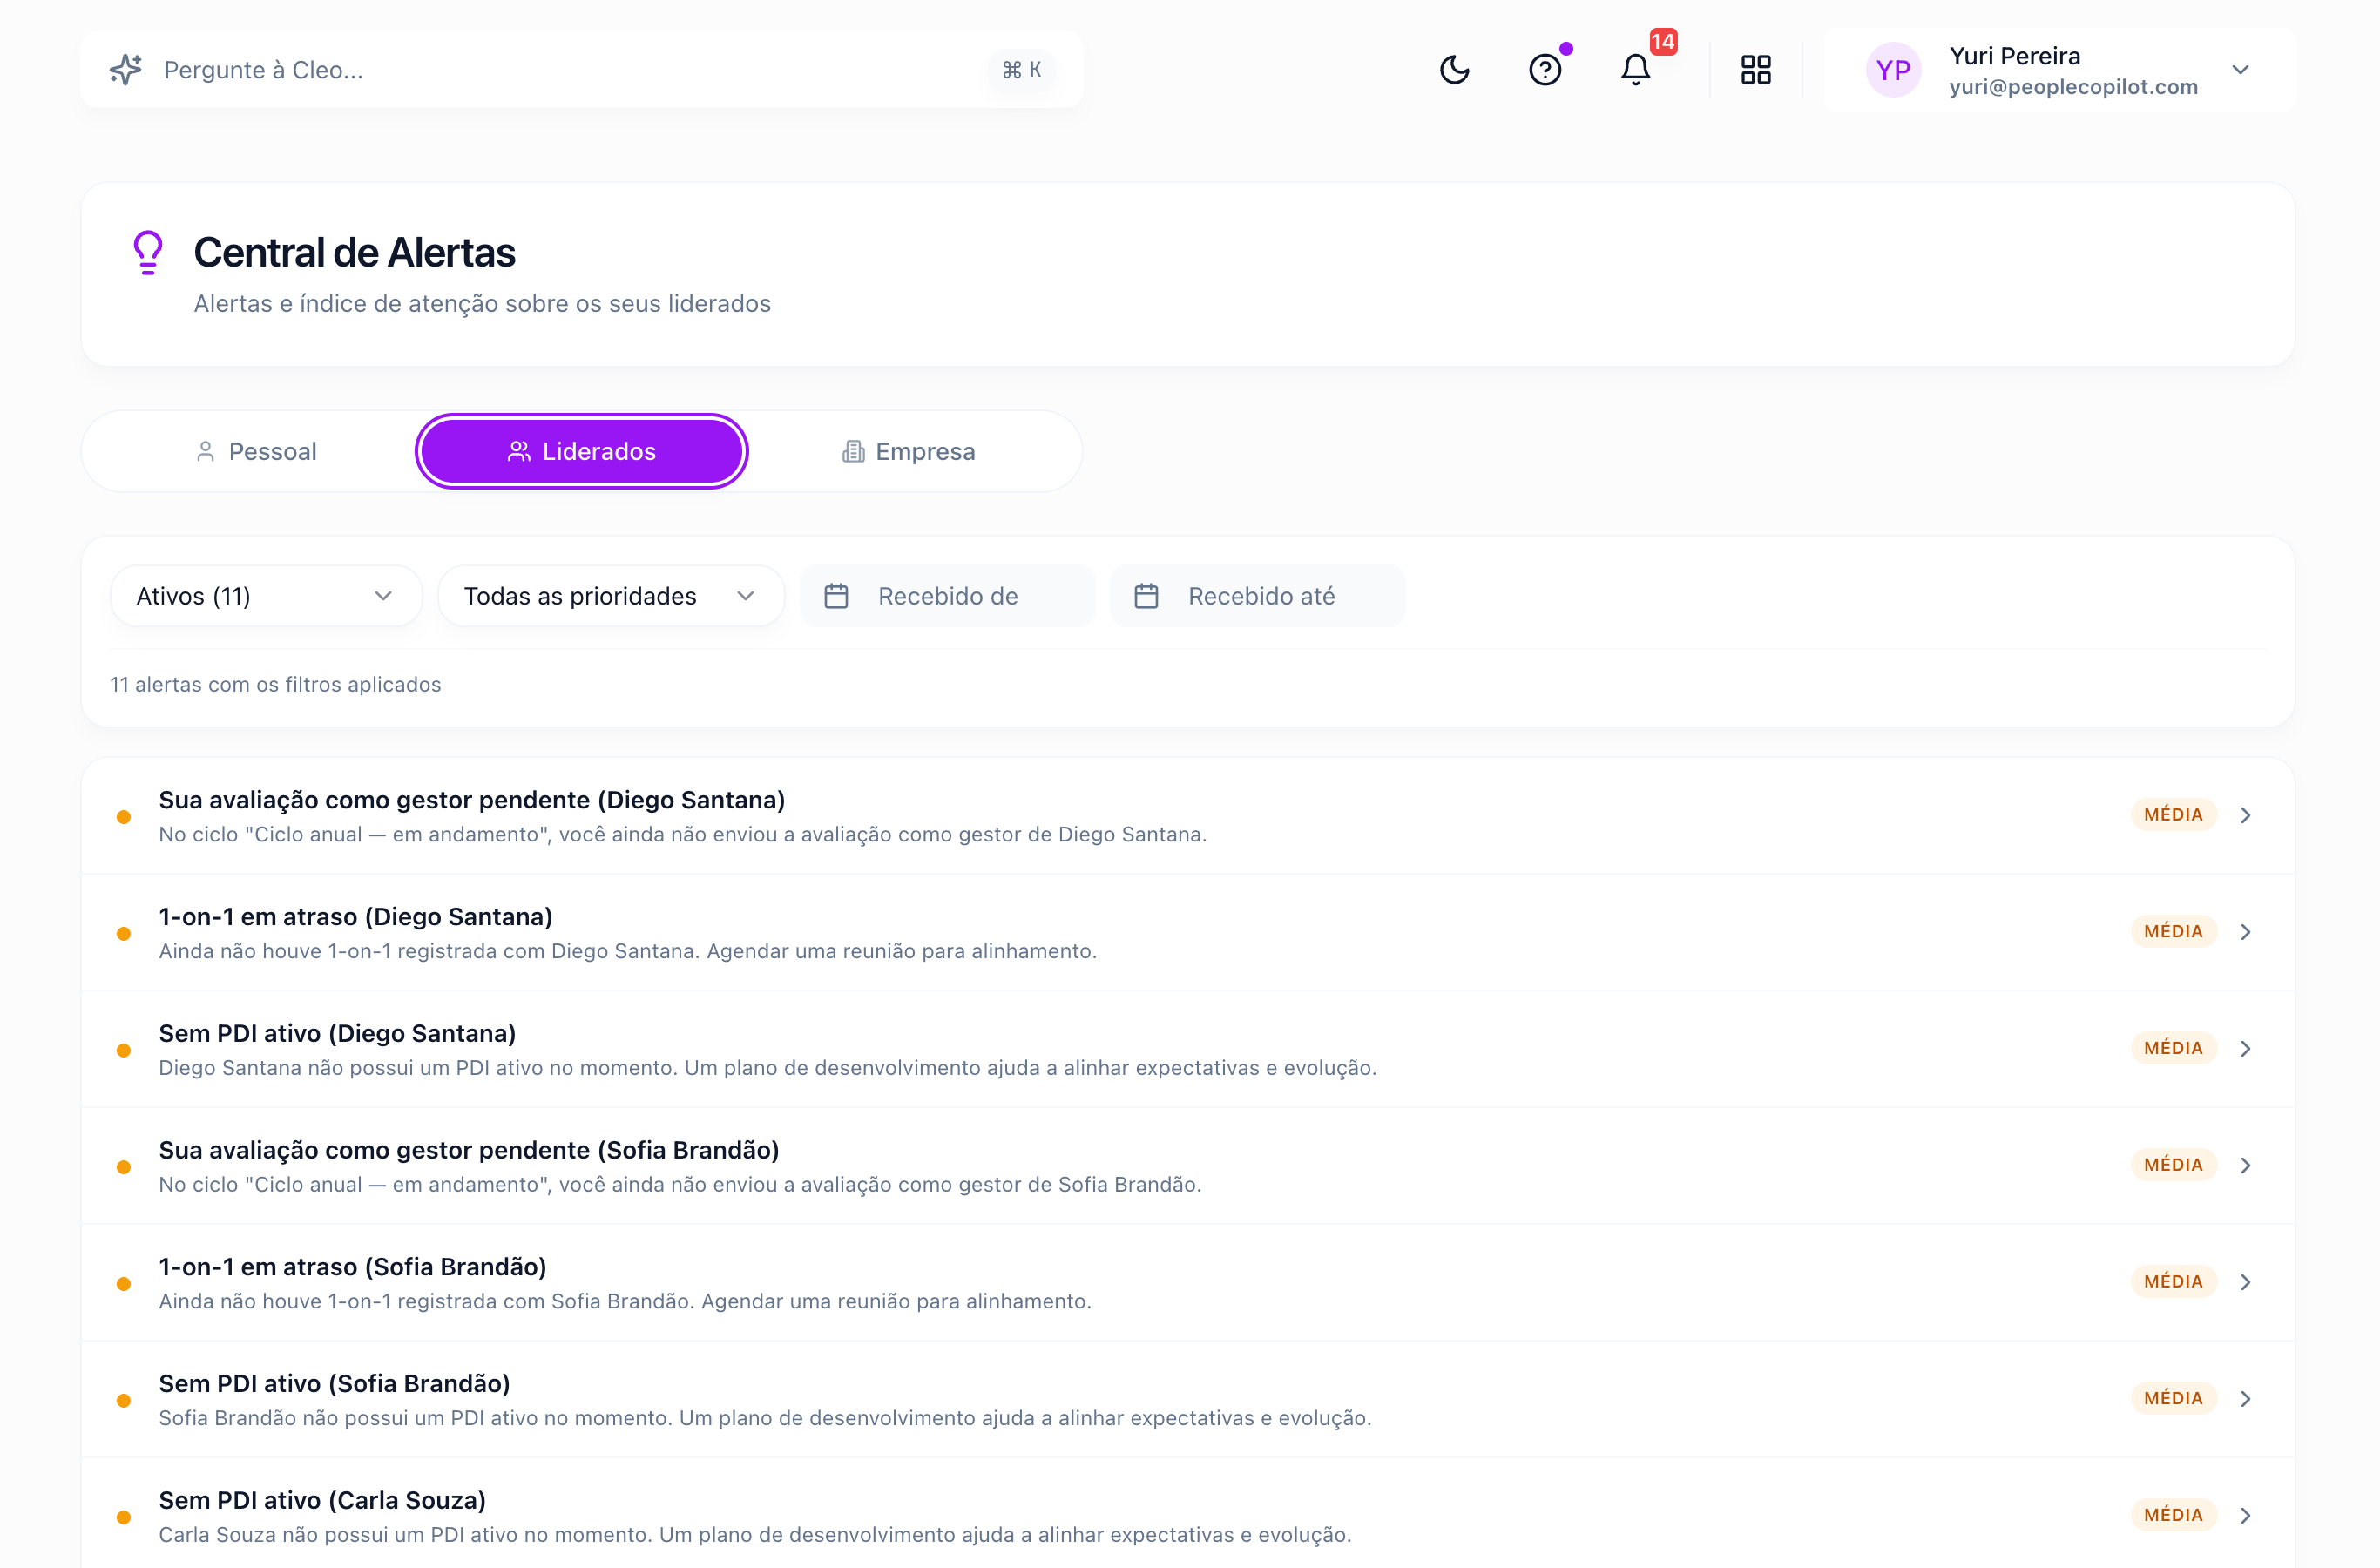Open the notifications bell showing 14

pos(1636,70)
